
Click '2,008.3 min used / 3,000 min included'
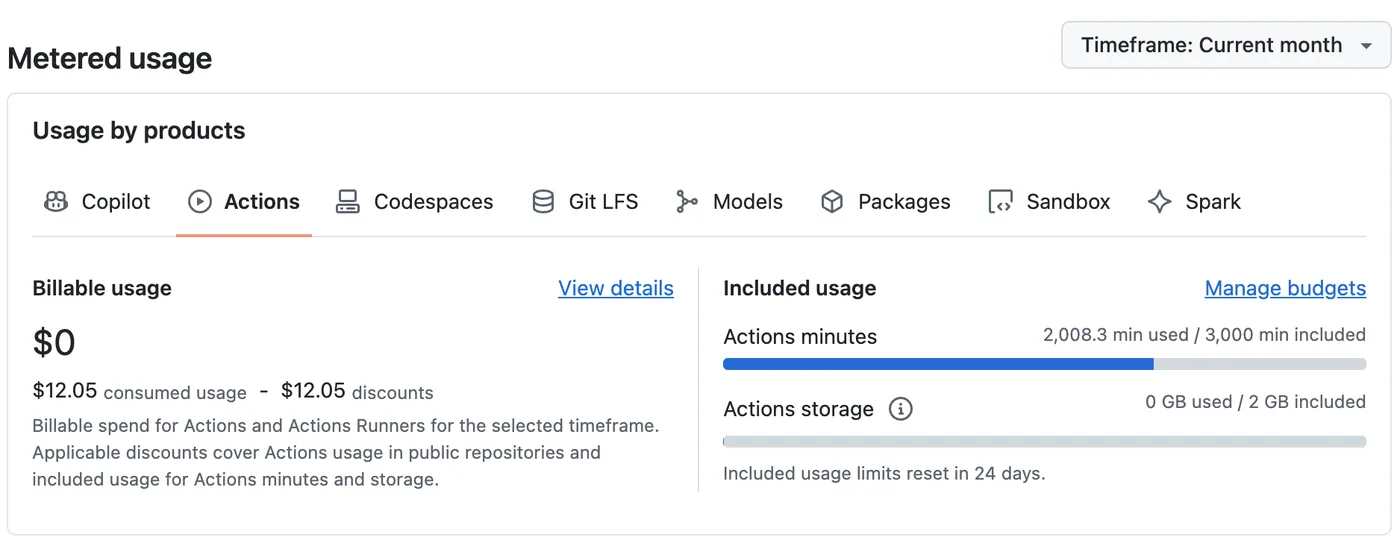pyautogui.click(x=1204, y=335)
